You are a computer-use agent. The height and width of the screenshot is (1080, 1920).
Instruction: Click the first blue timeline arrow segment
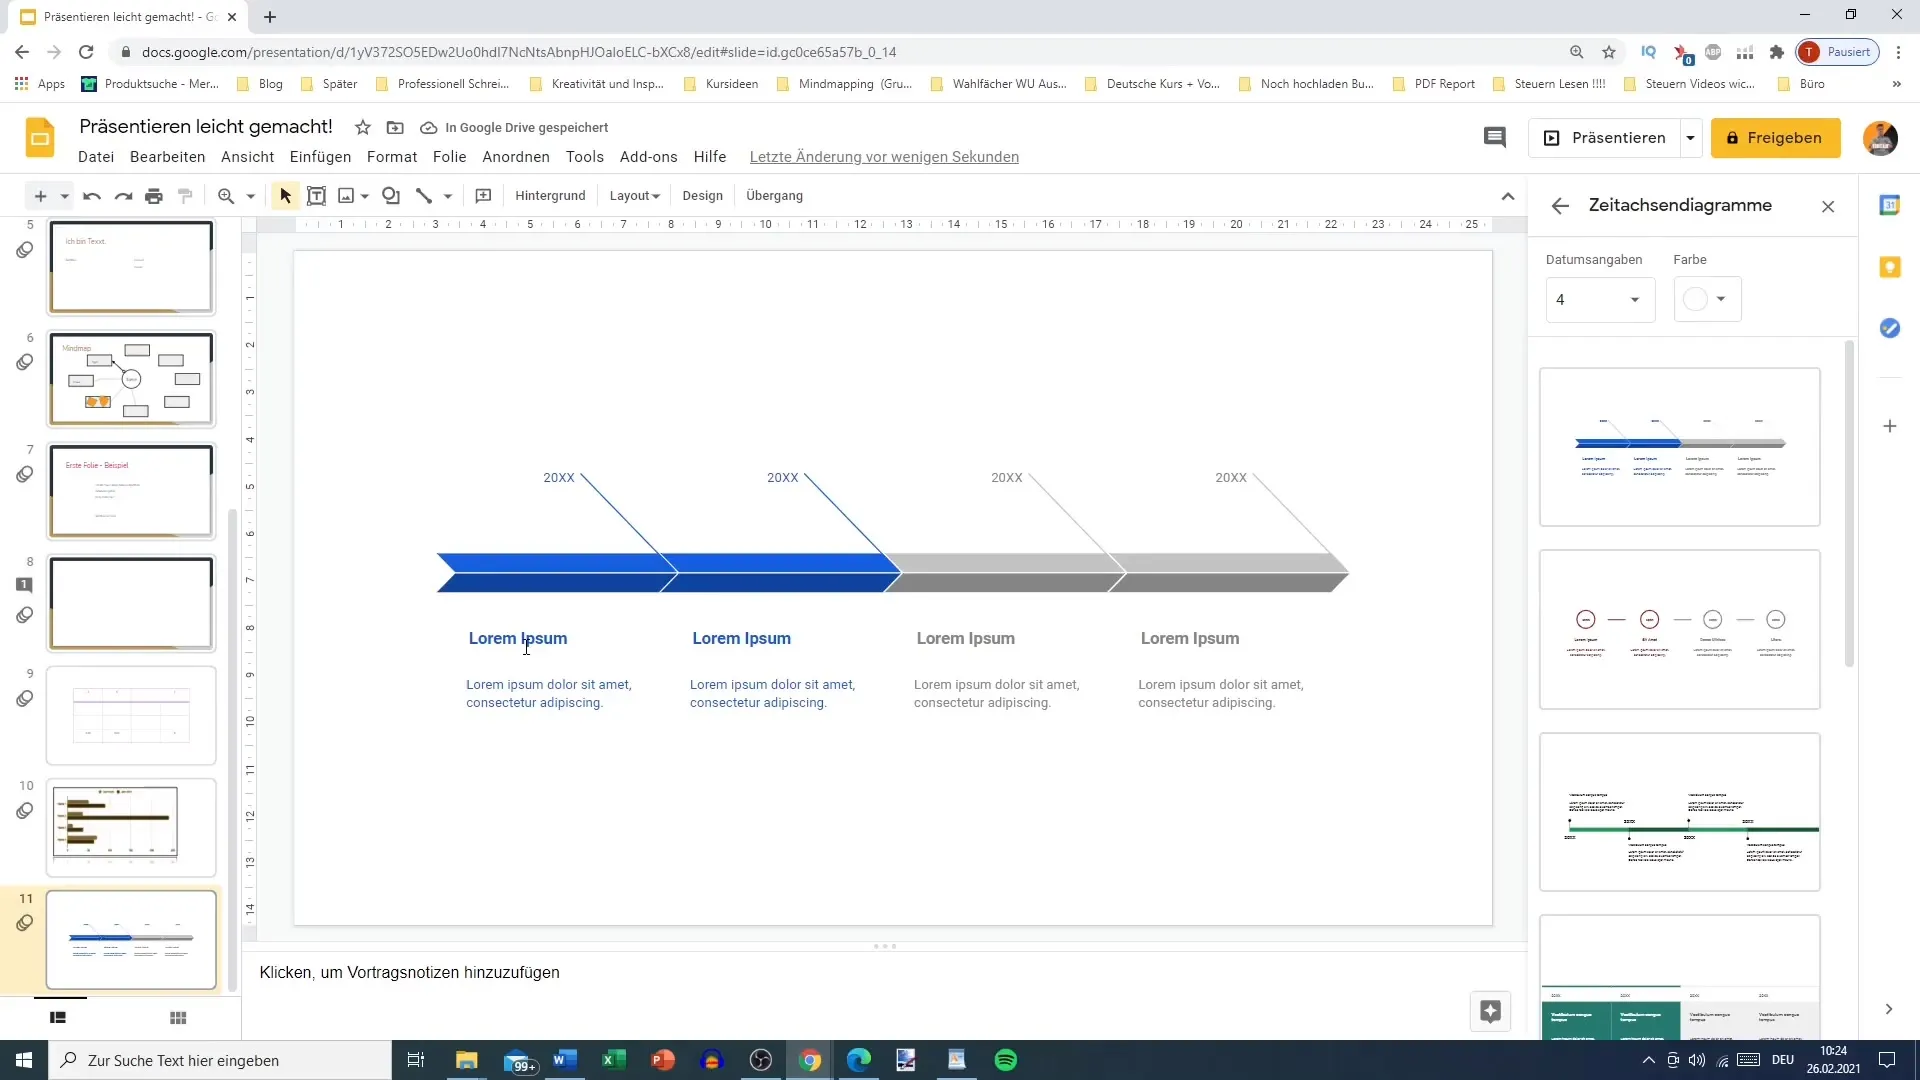(557, 573)
